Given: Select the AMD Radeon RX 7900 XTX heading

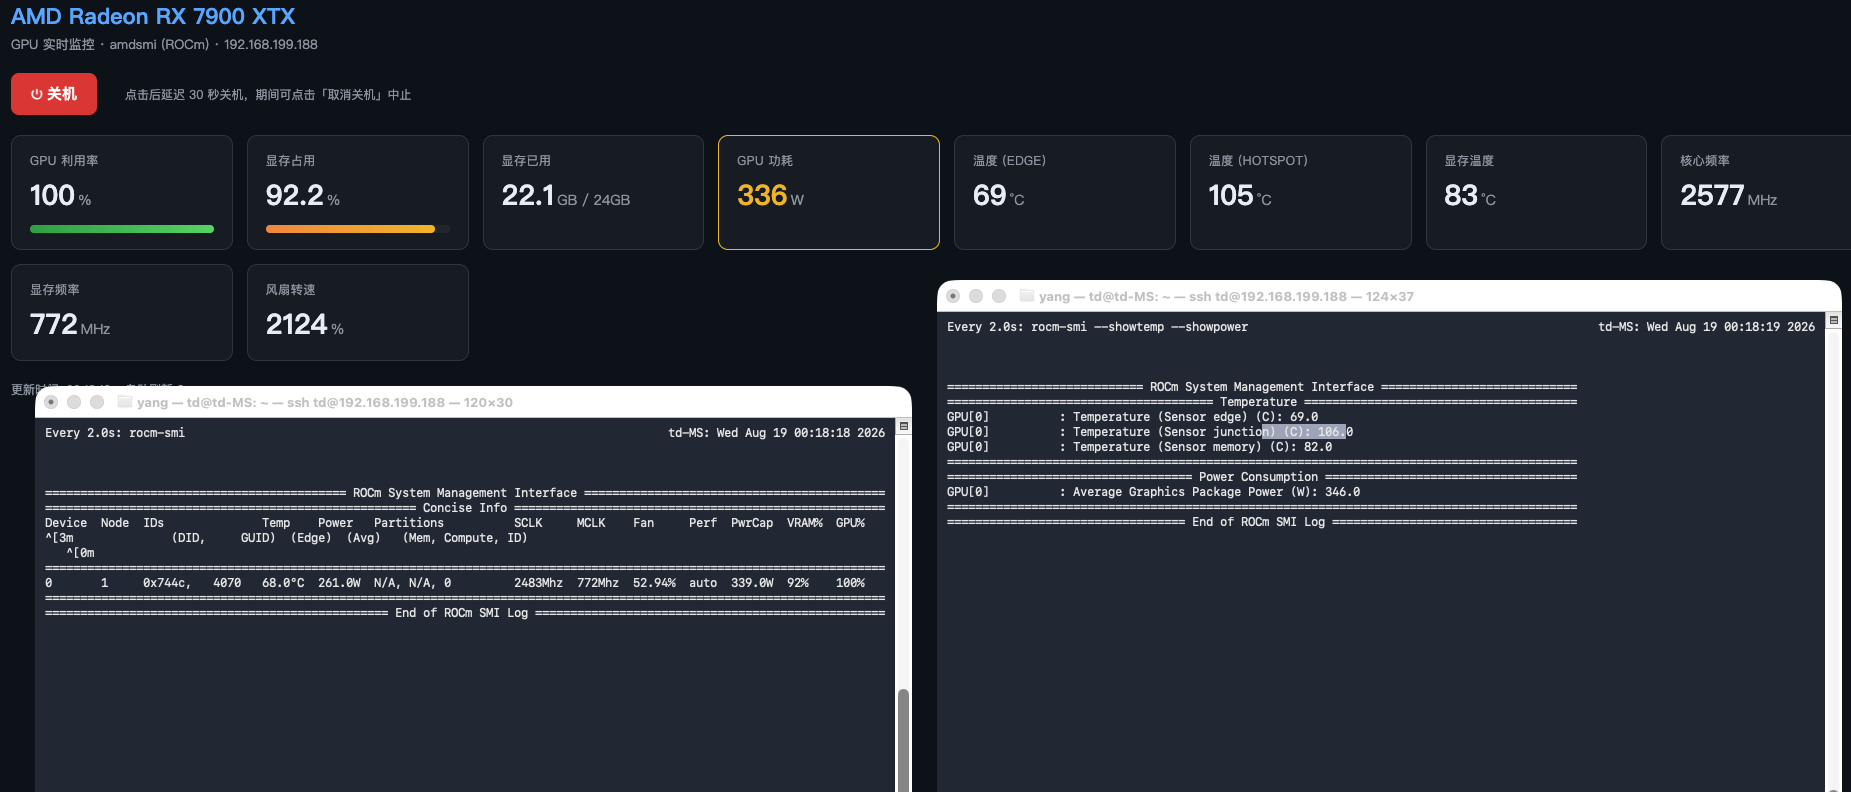Looking at the screenshot, I should [153, 16].
